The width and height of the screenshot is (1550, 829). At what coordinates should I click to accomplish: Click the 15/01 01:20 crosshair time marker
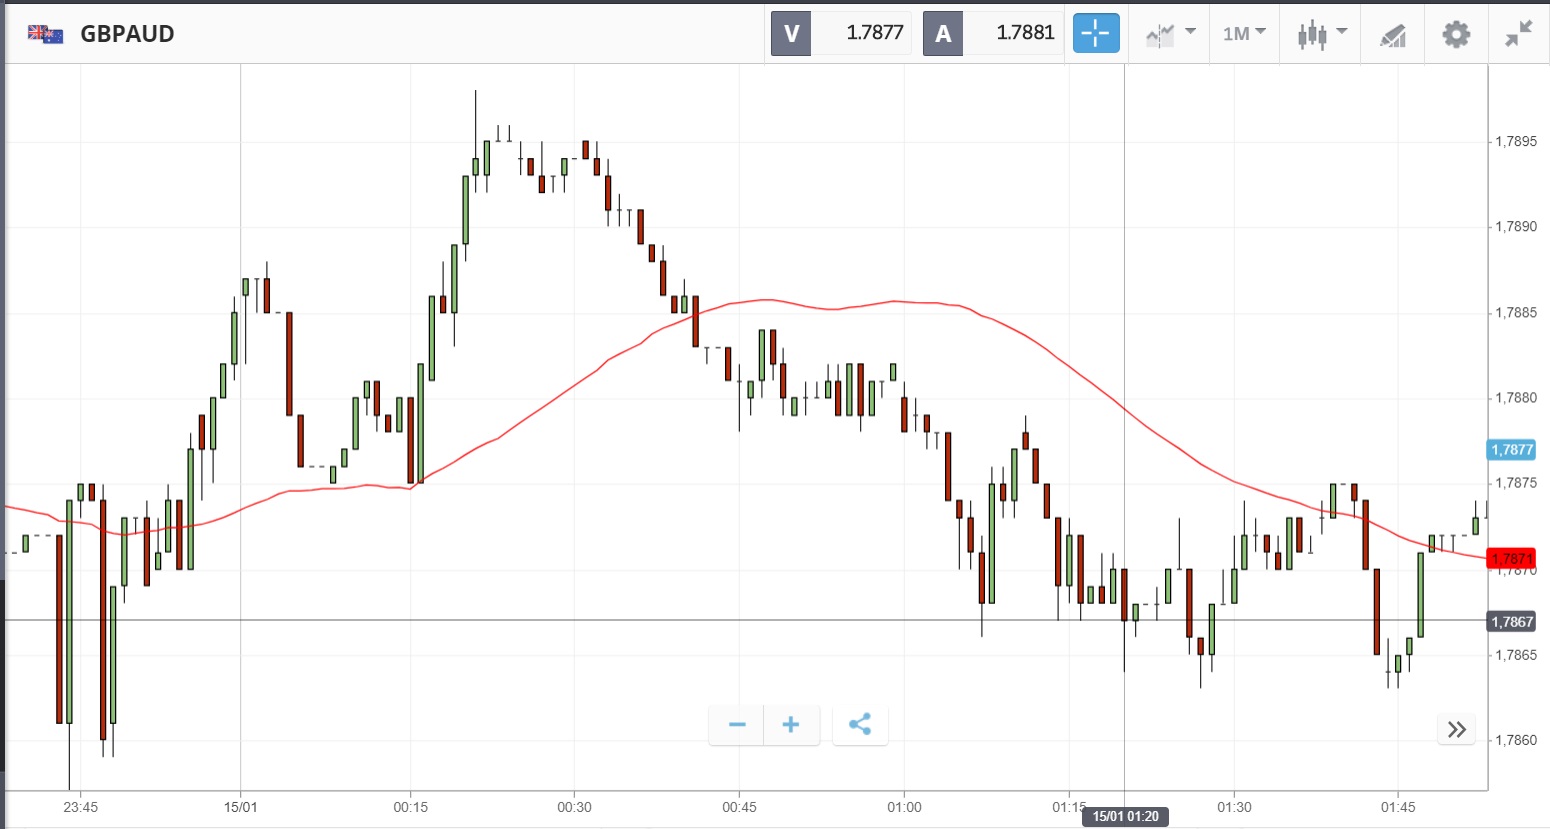[x=1125, y=816]
